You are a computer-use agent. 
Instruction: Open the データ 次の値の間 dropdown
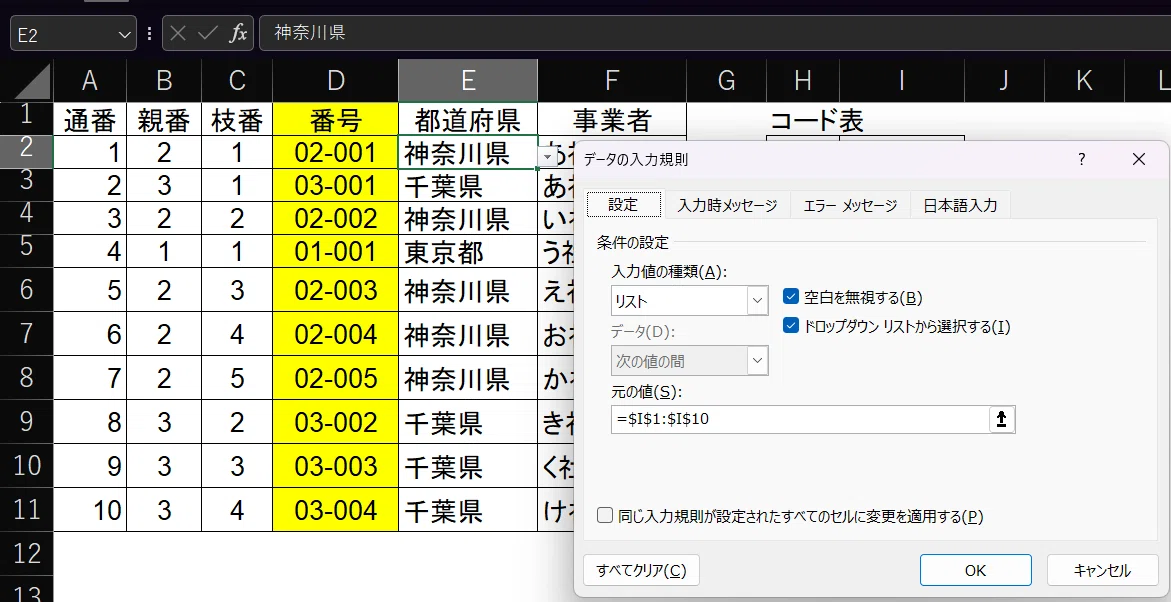pyautogui.click(x=758, y=361)
